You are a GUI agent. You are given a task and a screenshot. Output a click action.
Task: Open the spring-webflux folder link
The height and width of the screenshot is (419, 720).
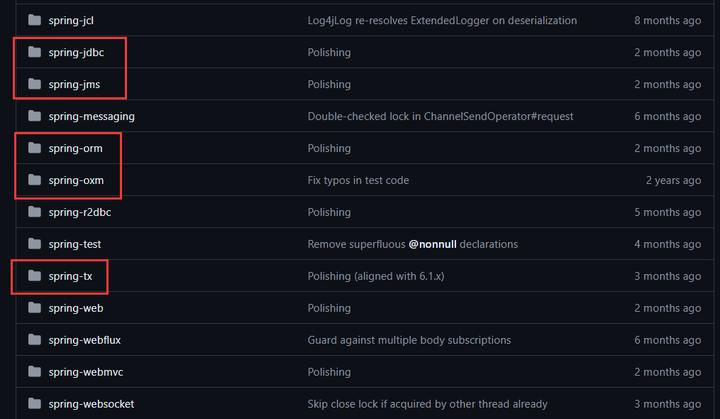tap(84, 340)
